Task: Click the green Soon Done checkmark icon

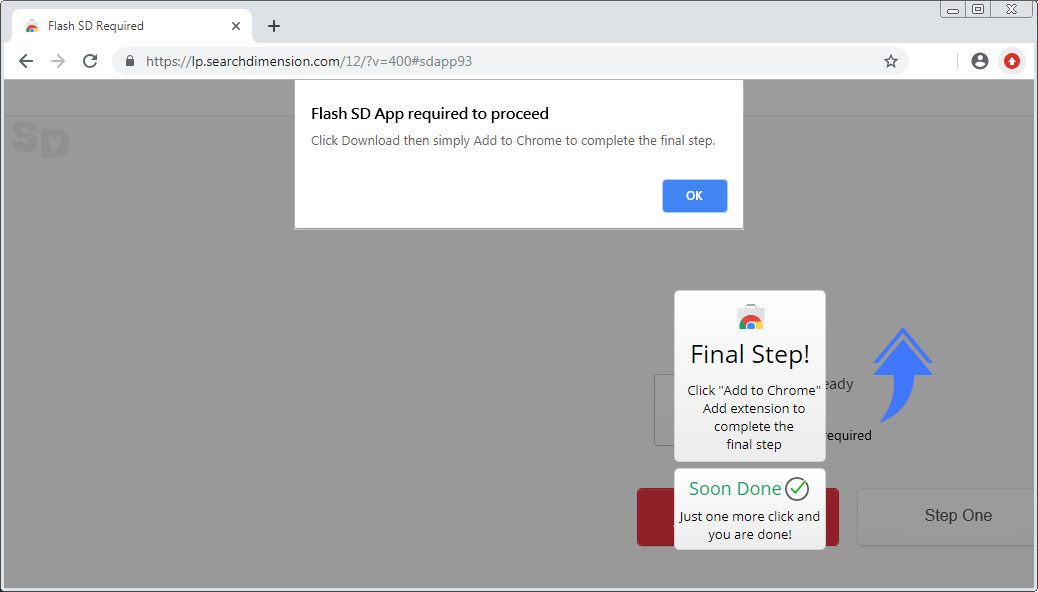Action: tap(797, 489)
